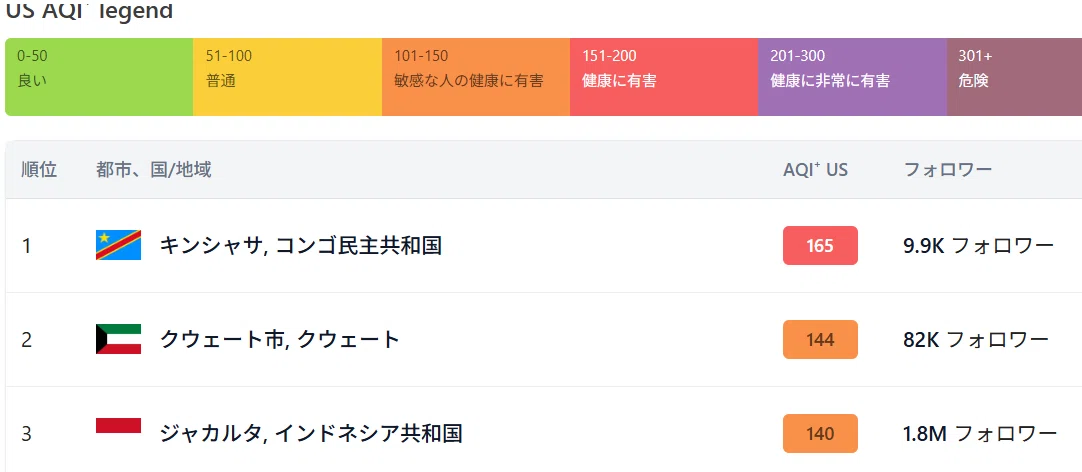1082x472 pixels.
Task: Sort by the AQI⁺ US column header
Action: click(x=816, y=170)
